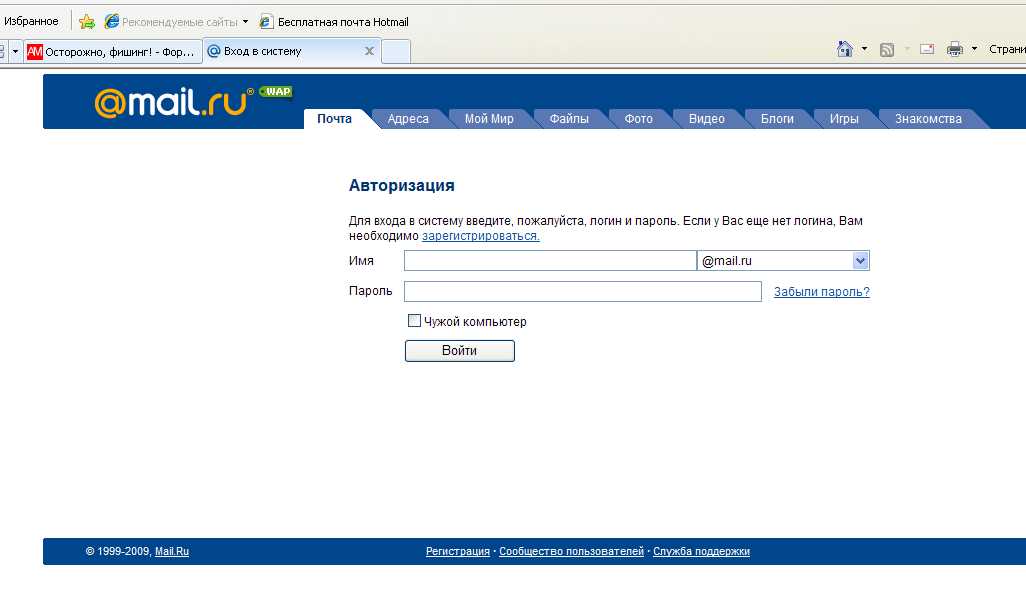Open the tab list dropdown arrow
The width and height of the screenshot is (1026, 602).
[x=16, y=51]
